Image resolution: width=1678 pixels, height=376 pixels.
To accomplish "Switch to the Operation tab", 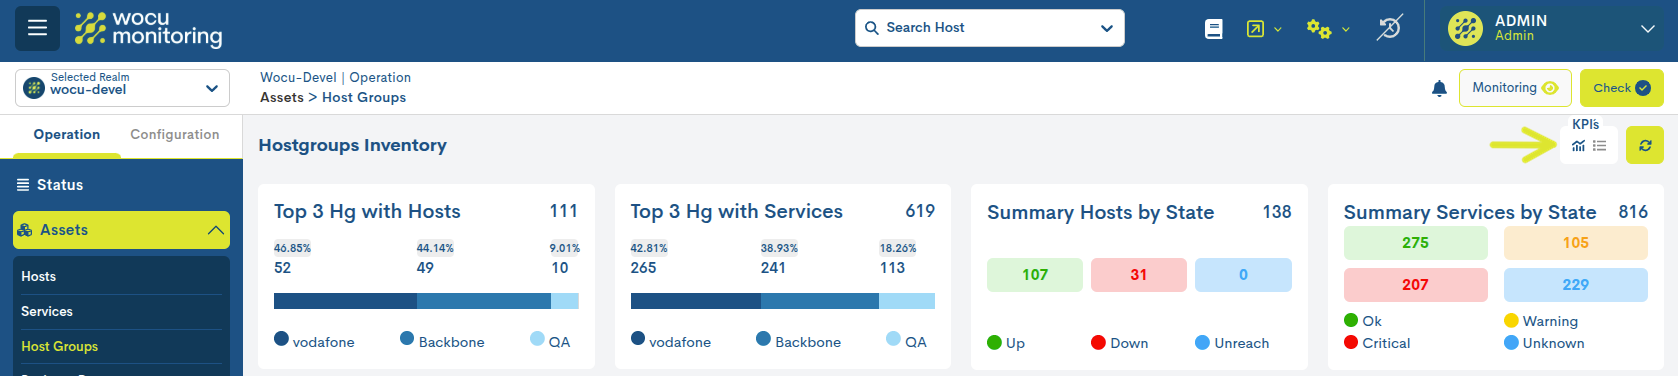I will click(x=67, y=135).
